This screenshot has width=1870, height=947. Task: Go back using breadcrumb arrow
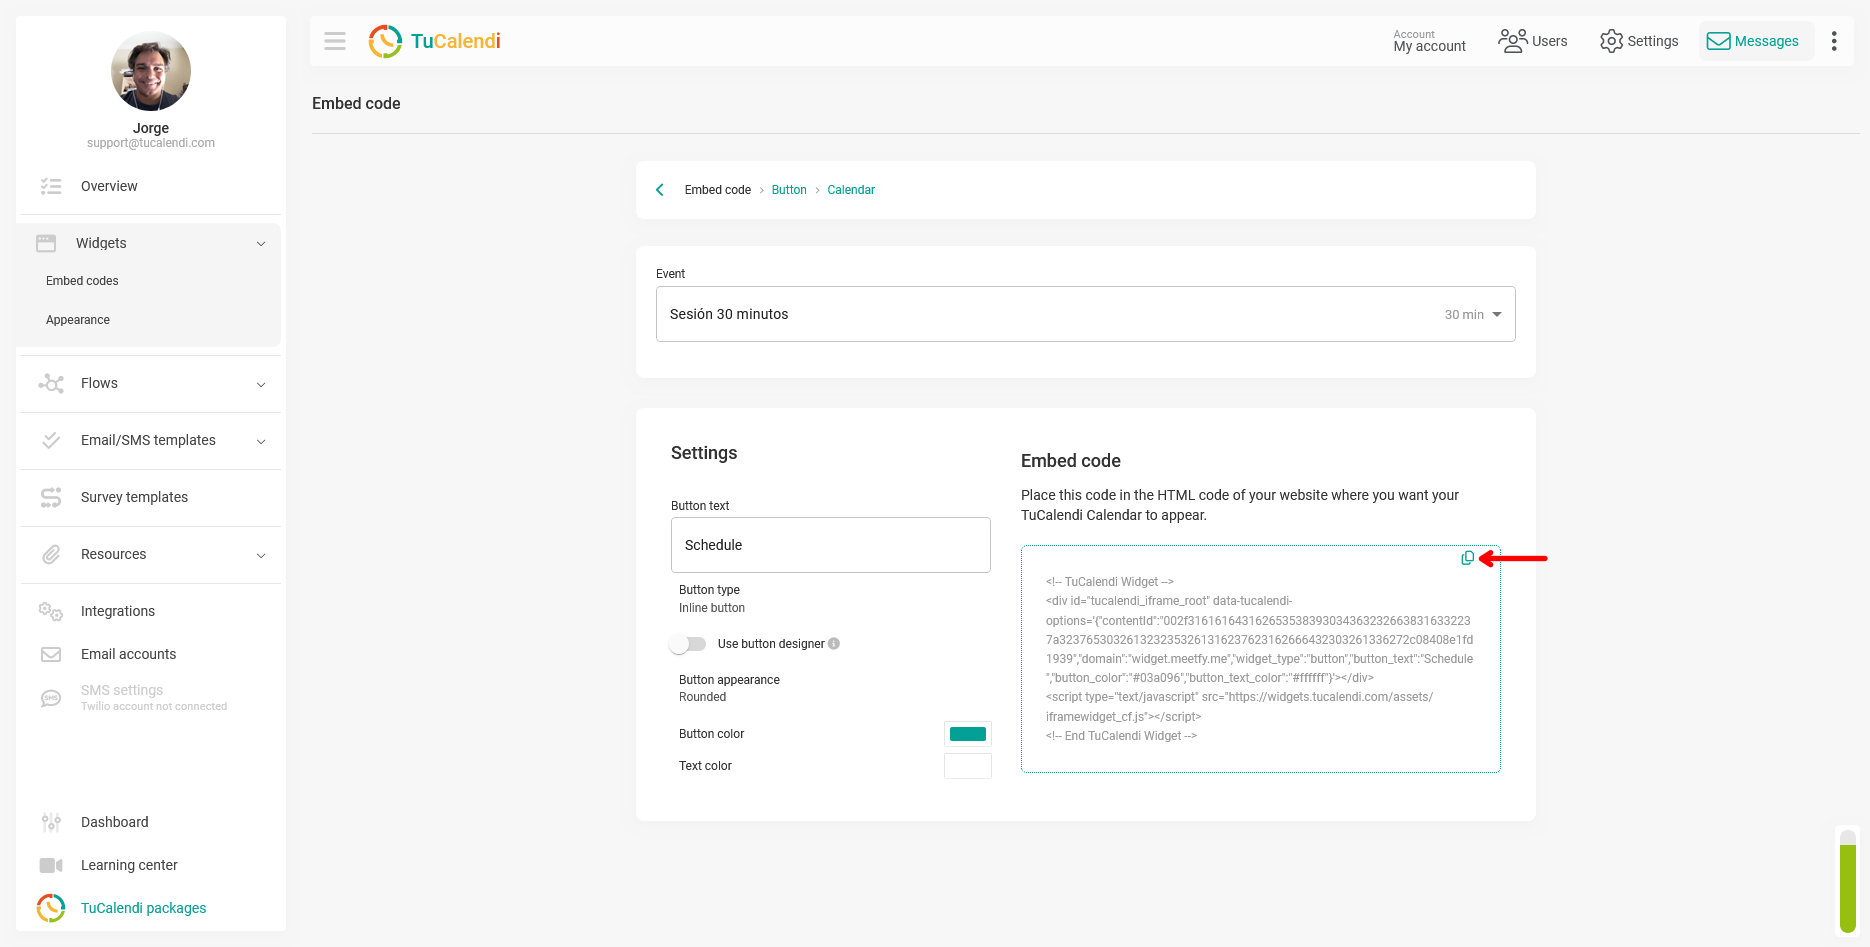tap(660, 190)
